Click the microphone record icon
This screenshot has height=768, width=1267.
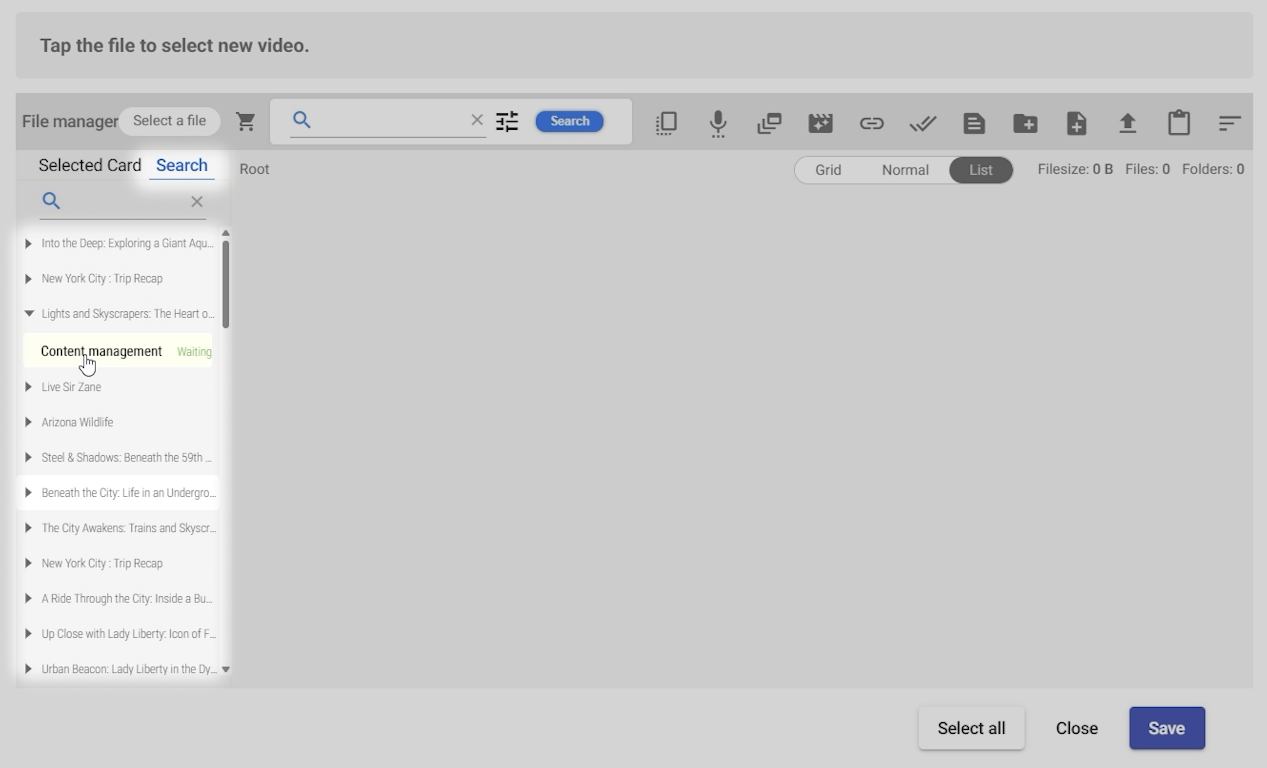pyautogui.click(x=718, y=123)
